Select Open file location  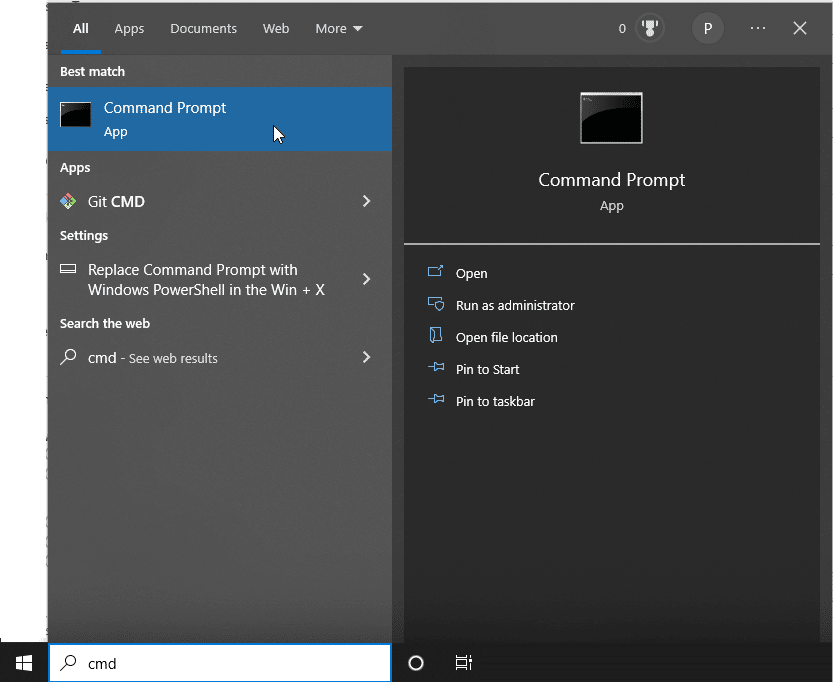pyautogui.click(x=506, y=337)
